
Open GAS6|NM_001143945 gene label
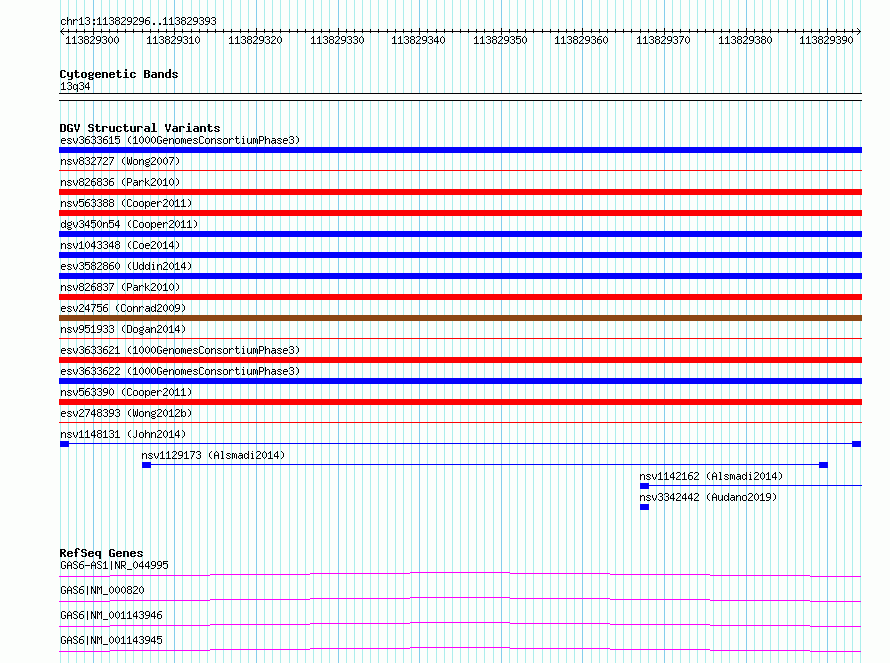point(111,640)
